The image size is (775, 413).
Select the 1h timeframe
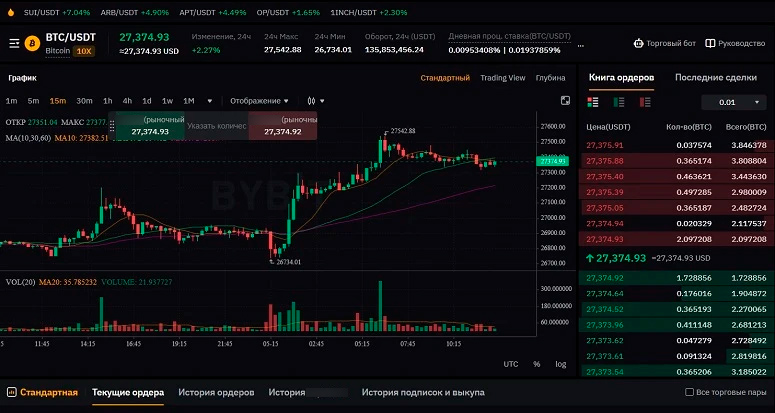point(107,100)
